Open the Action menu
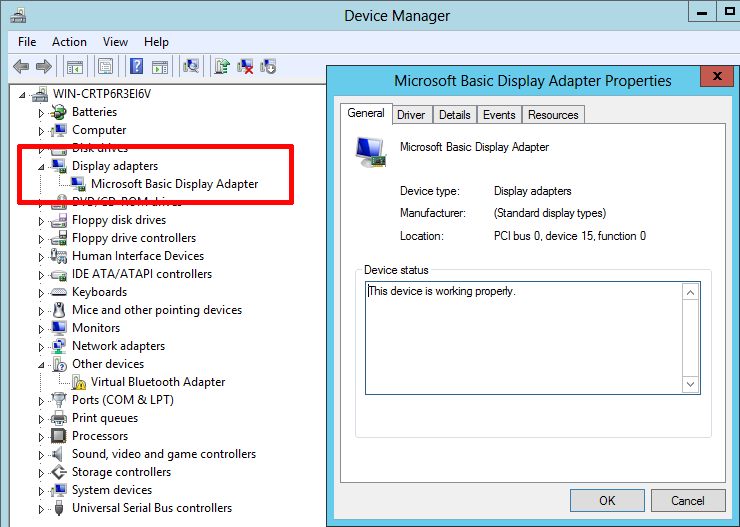The height and width of the screenshot is (527, 740). click(x=69, y=42)
